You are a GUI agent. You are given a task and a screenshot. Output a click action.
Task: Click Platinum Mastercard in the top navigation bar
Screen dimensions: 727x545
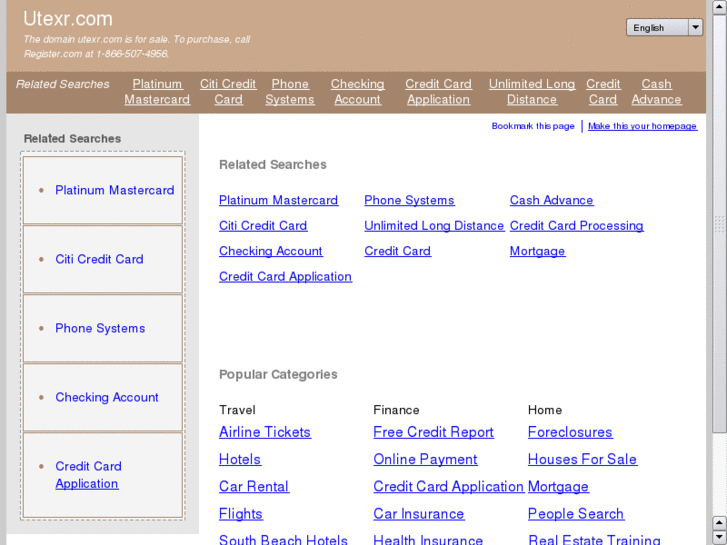tap(157, 91)
